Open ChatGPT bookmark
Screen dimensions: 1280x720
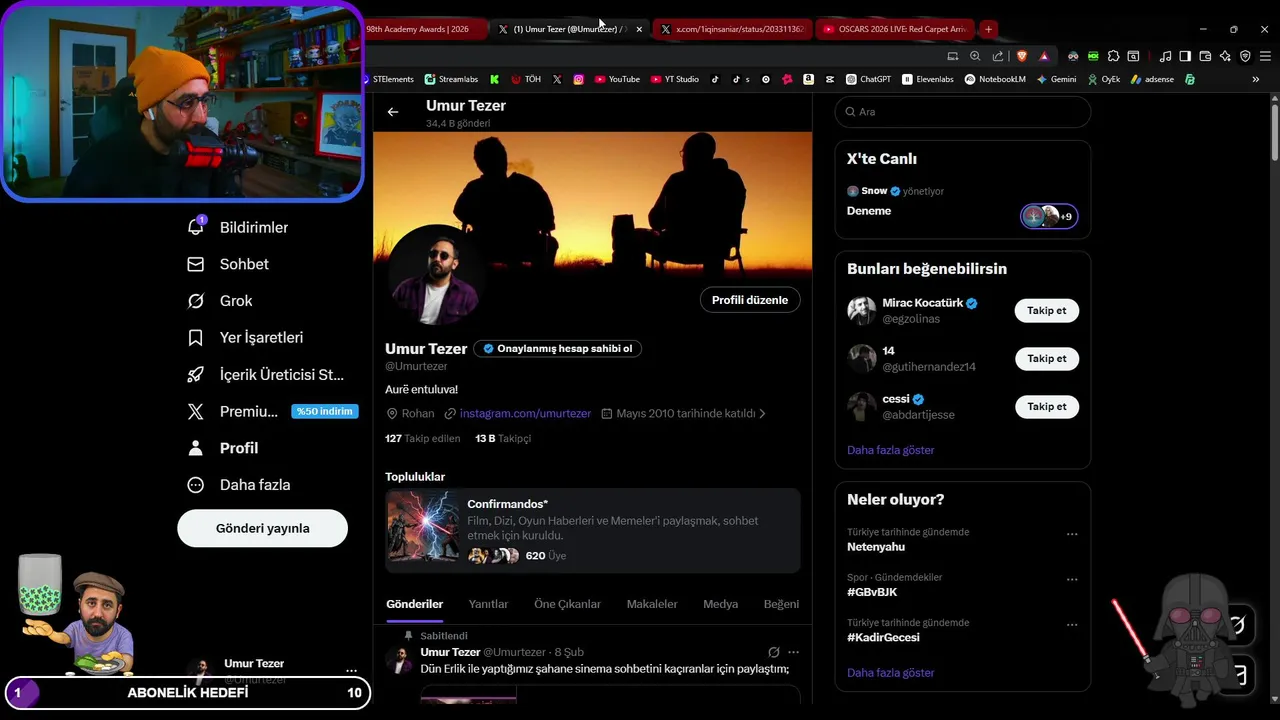(x=868, y=79)
